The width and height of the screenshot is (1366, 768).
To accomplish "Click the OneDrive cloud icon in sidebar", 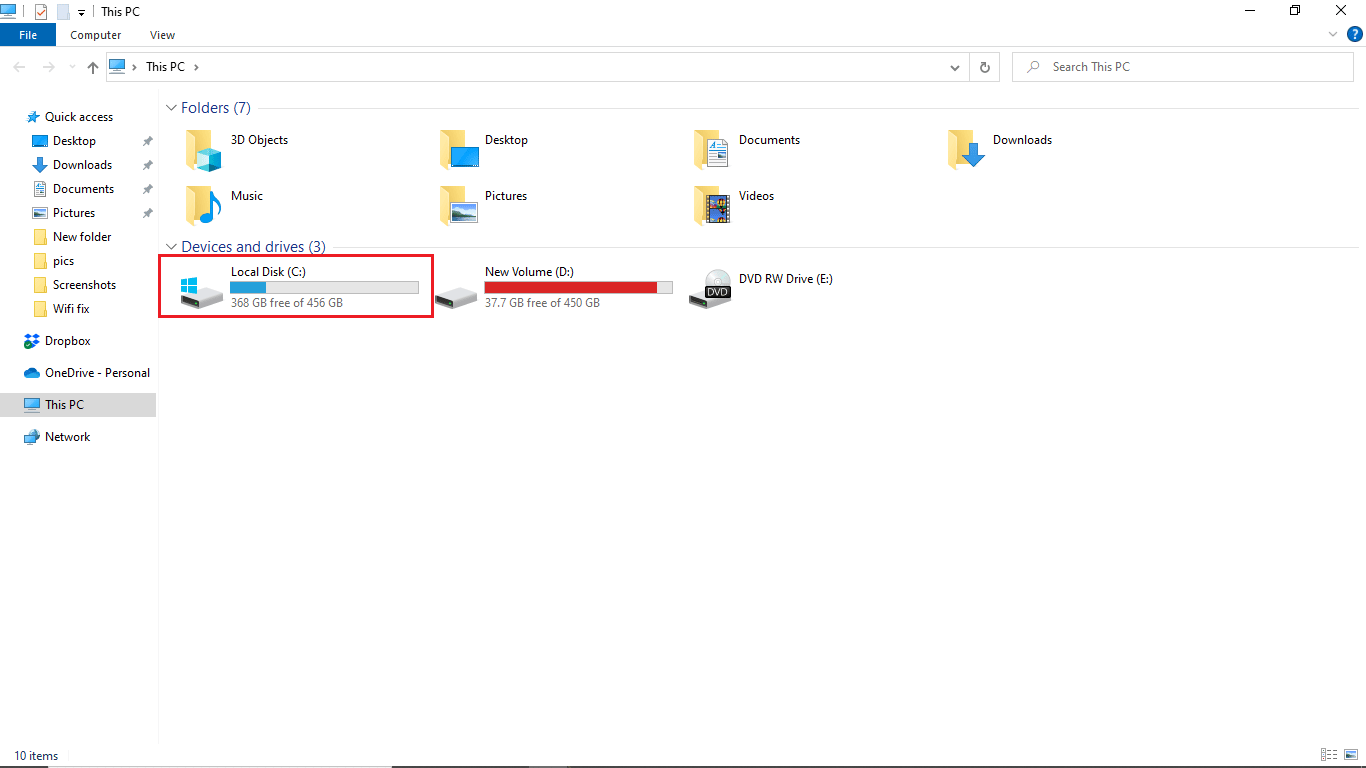I will (32, 373).
